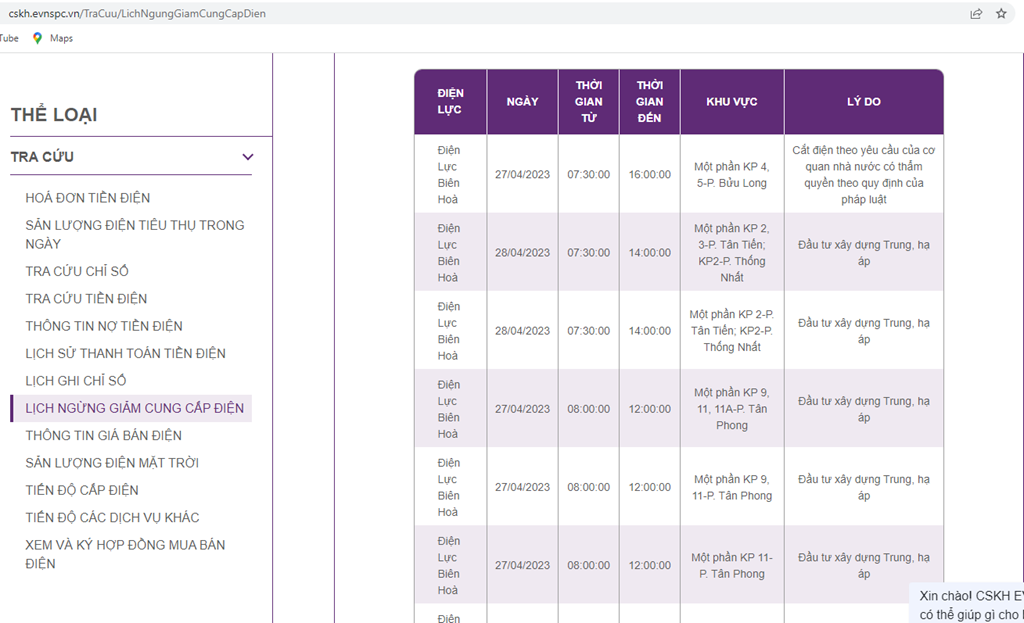Click the NGÀY column header
This screenshot has width=1024, height=623.
(x=522, y=102)
